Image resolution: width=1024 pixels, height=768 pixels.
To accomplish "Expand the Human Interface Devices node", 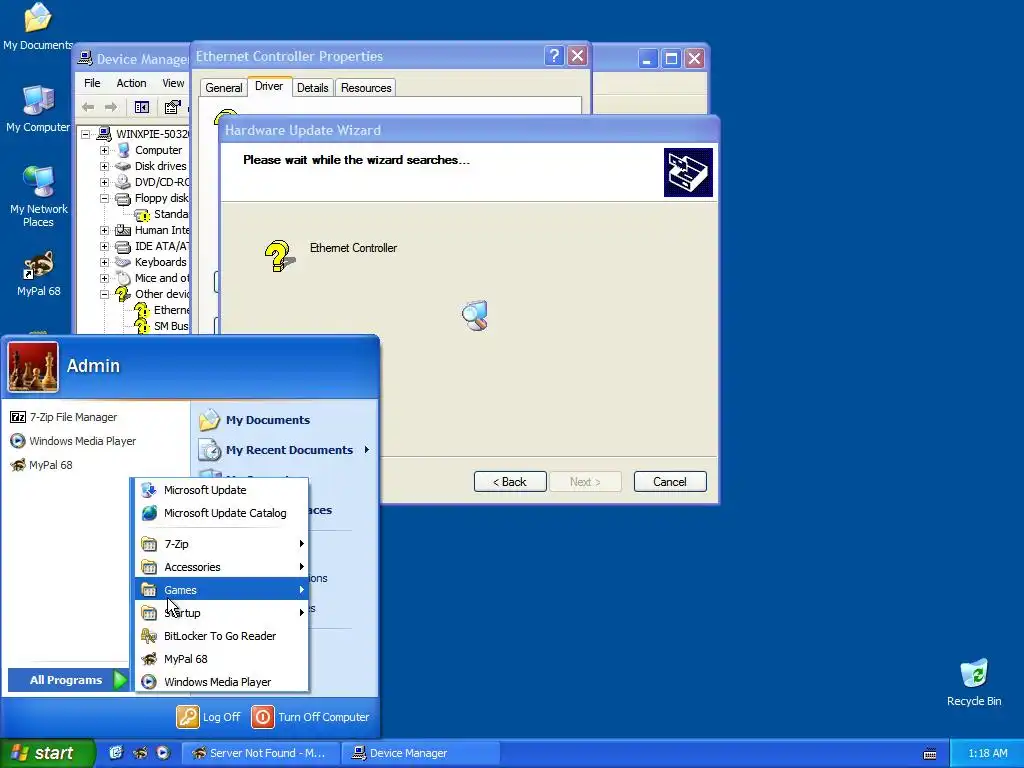I will 104,230.
